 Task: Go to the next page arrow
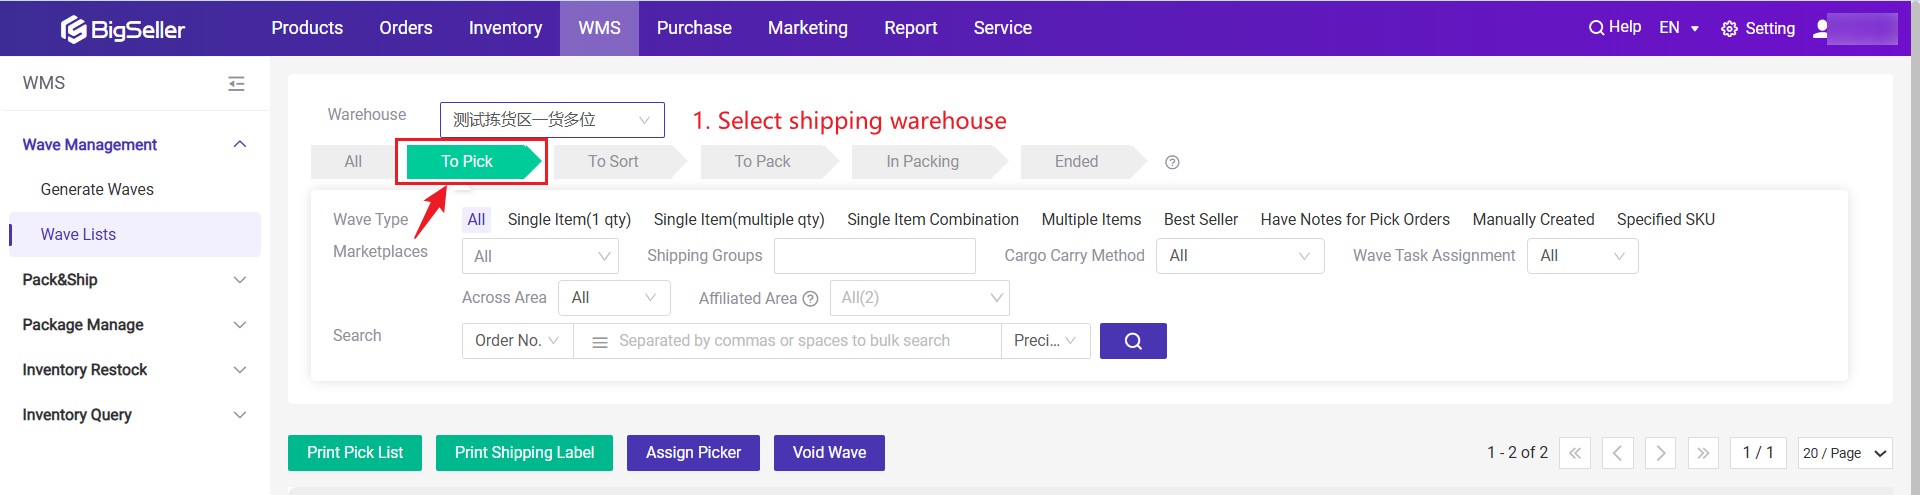(x=1660, y=453)
